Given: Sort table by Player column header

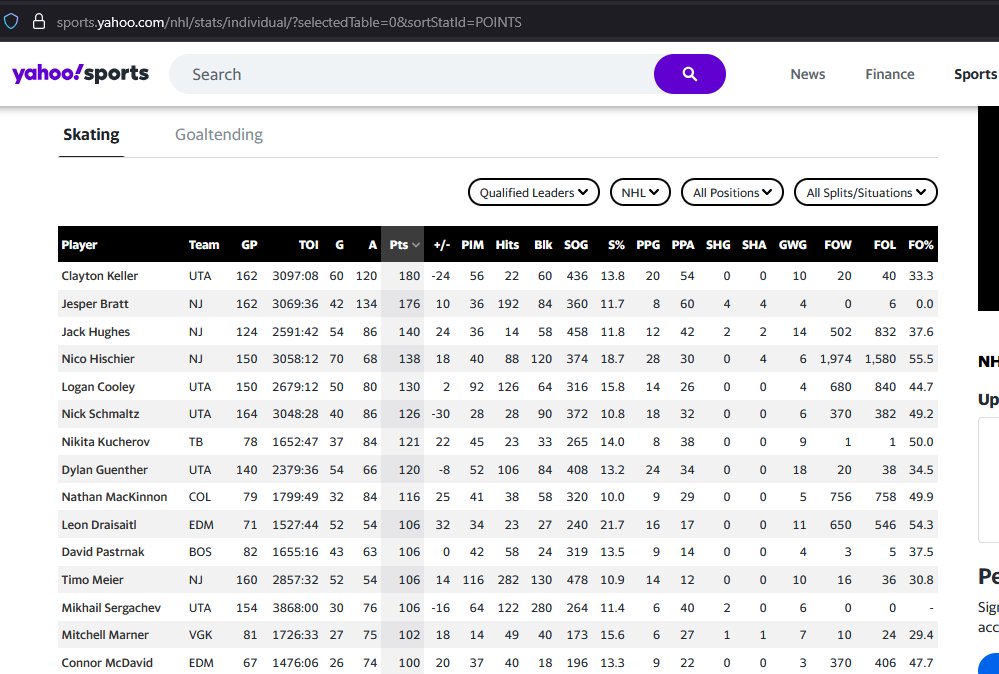Looking at the screenshot, I should pos(80,245).
